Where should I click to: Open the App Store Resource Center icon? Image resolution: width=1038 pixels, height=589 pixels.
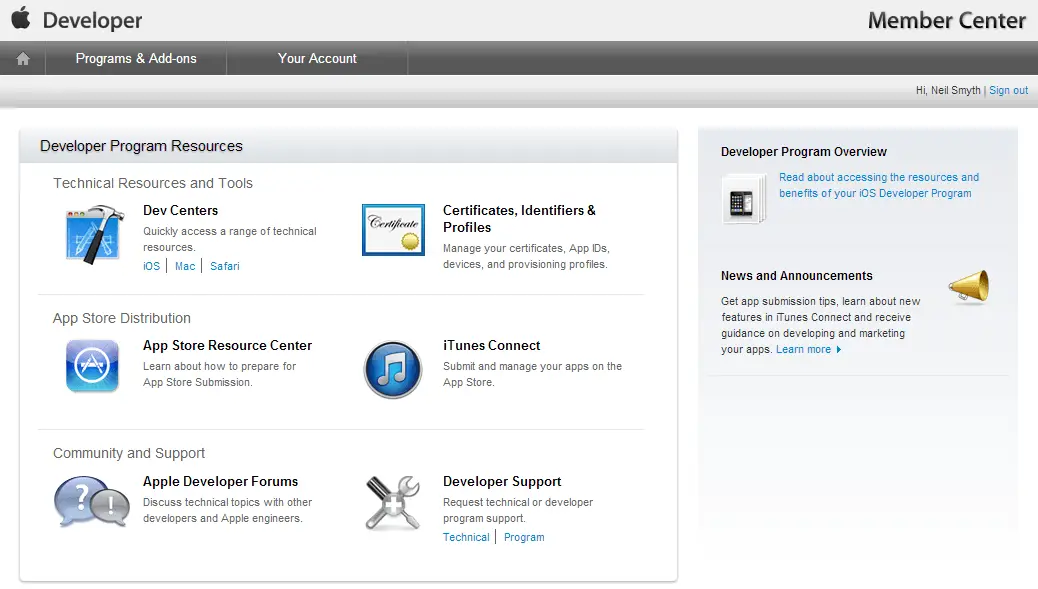coord(92,366)
